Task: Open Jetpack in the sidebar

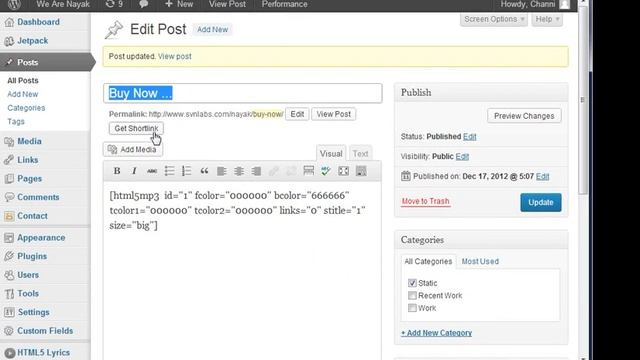Action: 33,41
